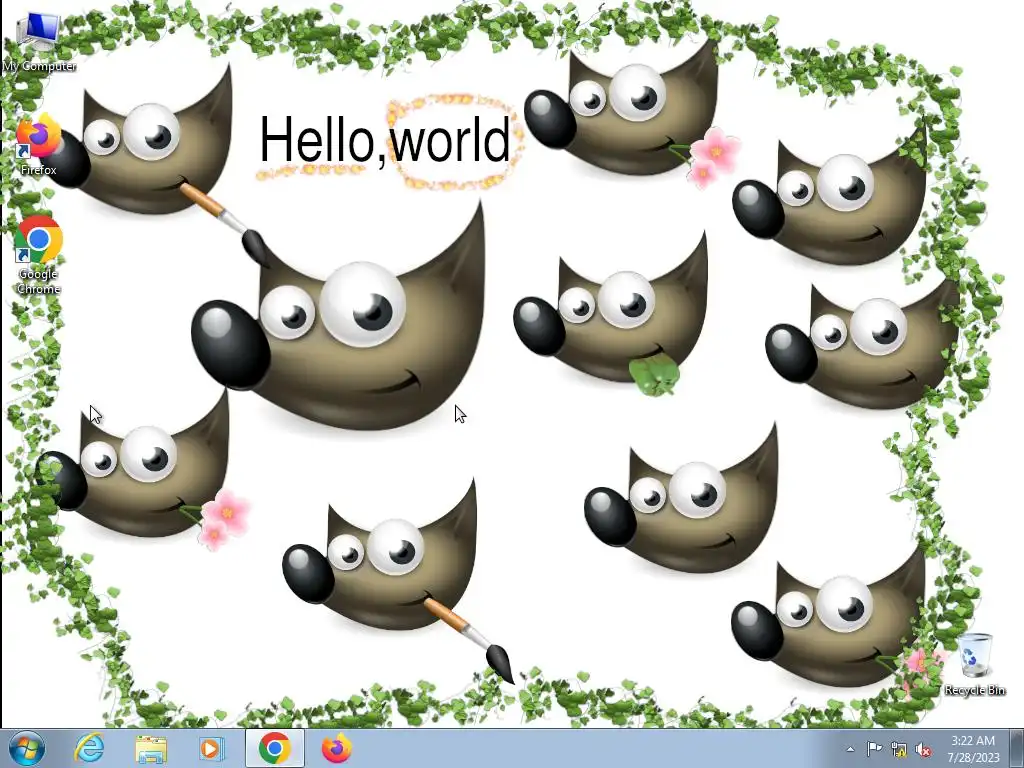Launch Internet Explorer from the taskbar
The image size is (1024, 768).
90,748
